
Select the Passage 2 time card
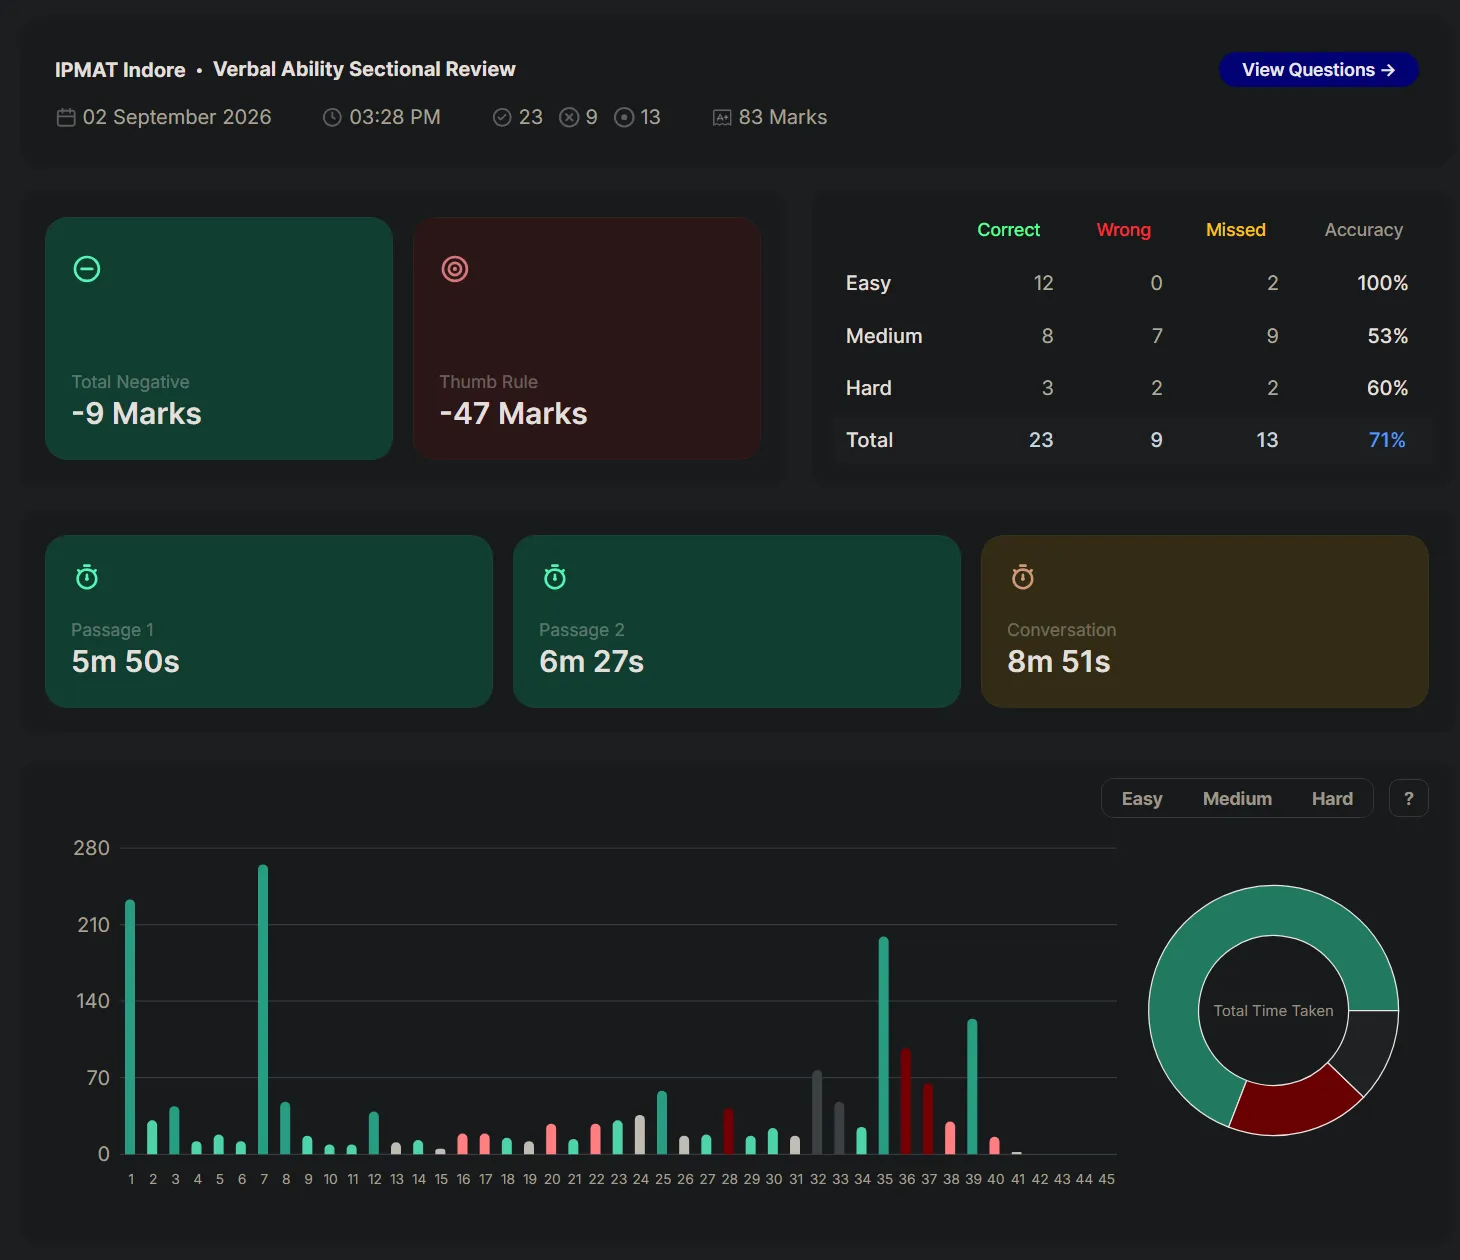tap(737, 622)
